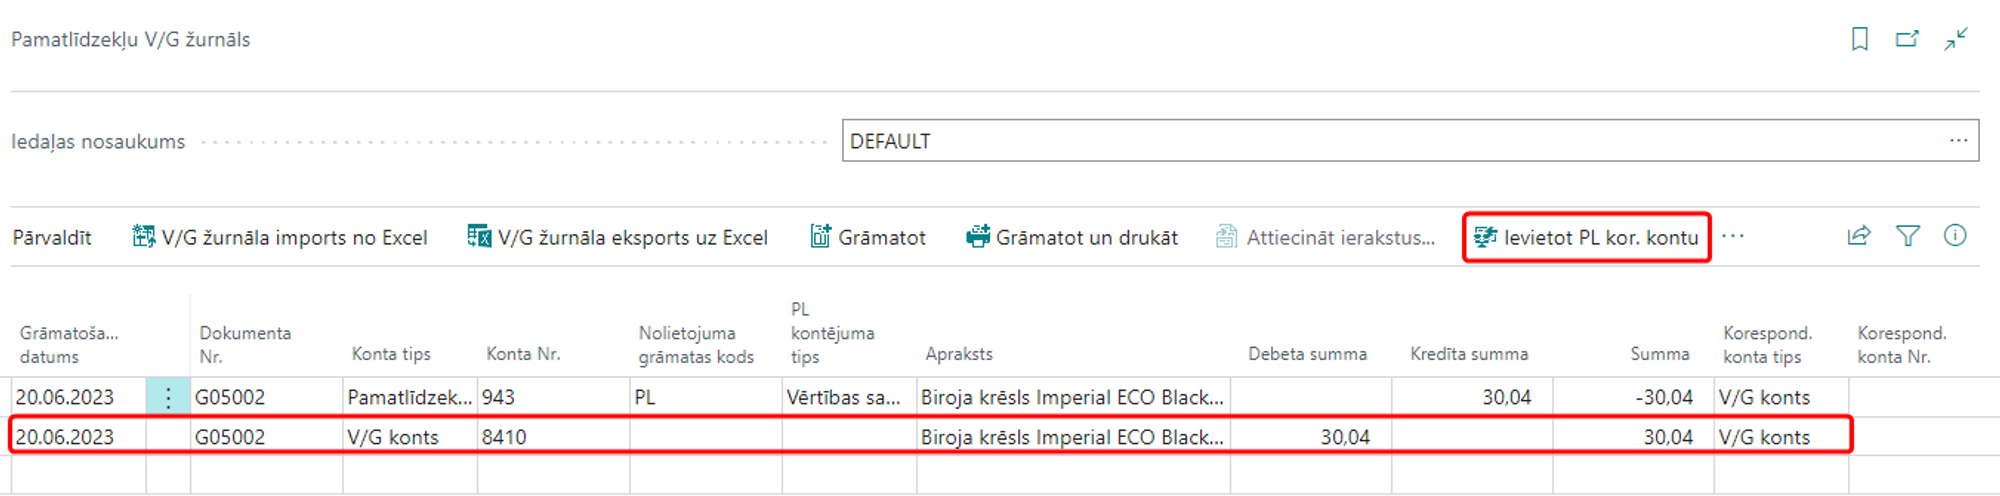Click Grāmatot un drukāt action

pyautogui.click(x=1071, y=238)
